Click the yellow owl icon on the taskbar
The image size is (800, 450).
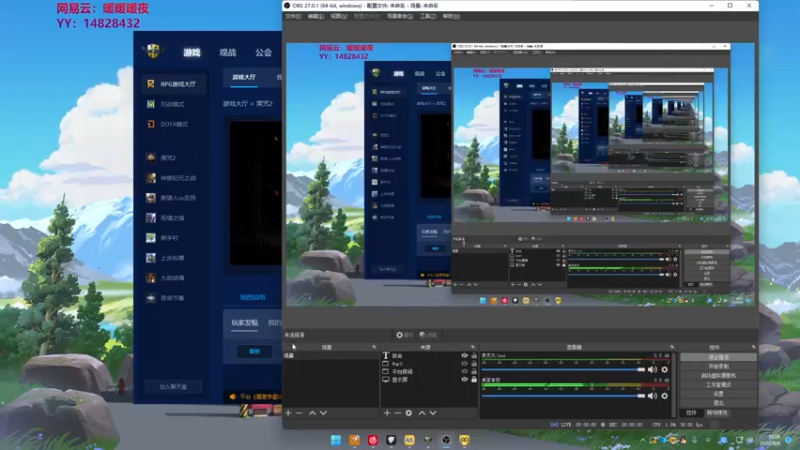tap(464, 440)
